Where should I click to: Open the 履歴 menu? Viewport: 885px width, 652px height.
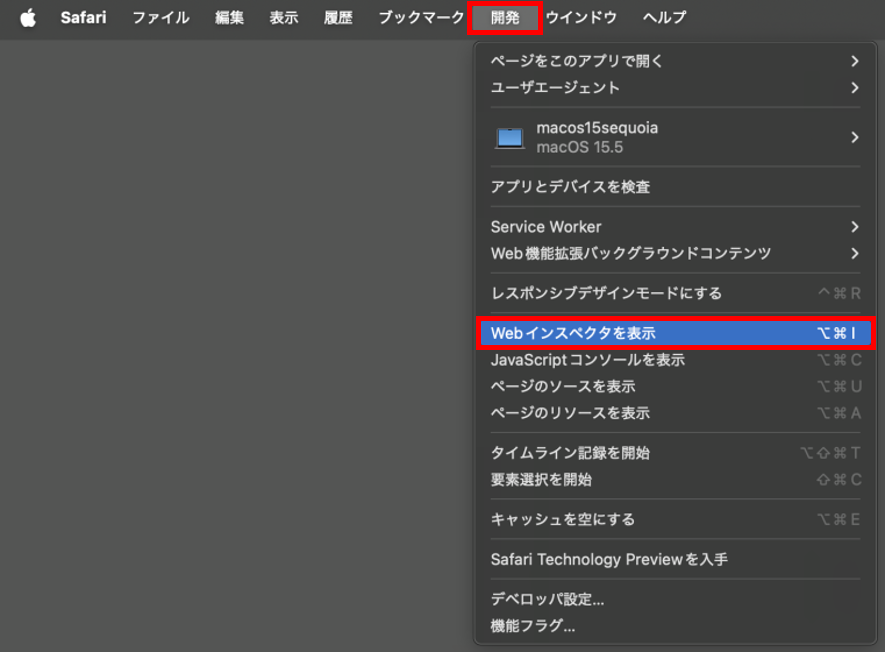pyautogui.click(x=338, y=17)
